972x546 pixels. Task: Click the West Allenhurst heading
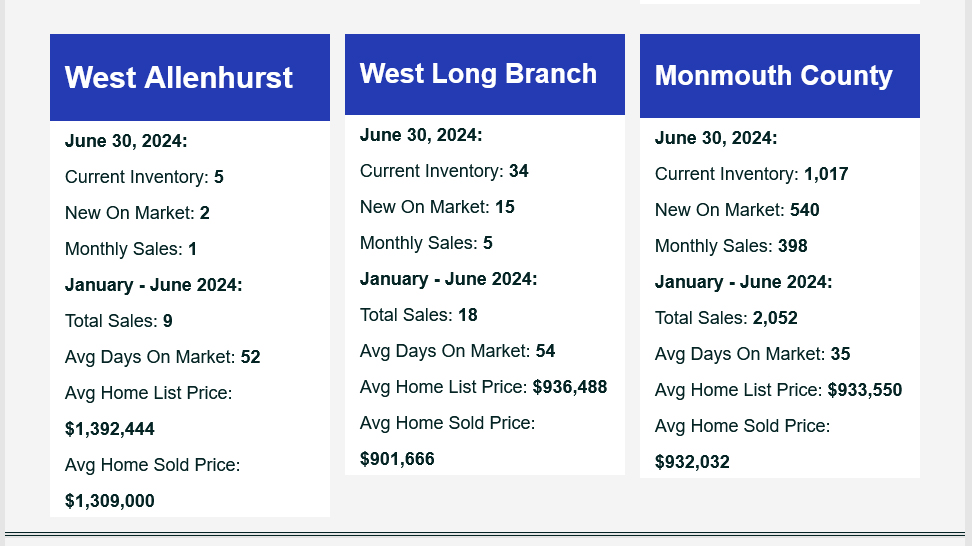tap(179, 78)
